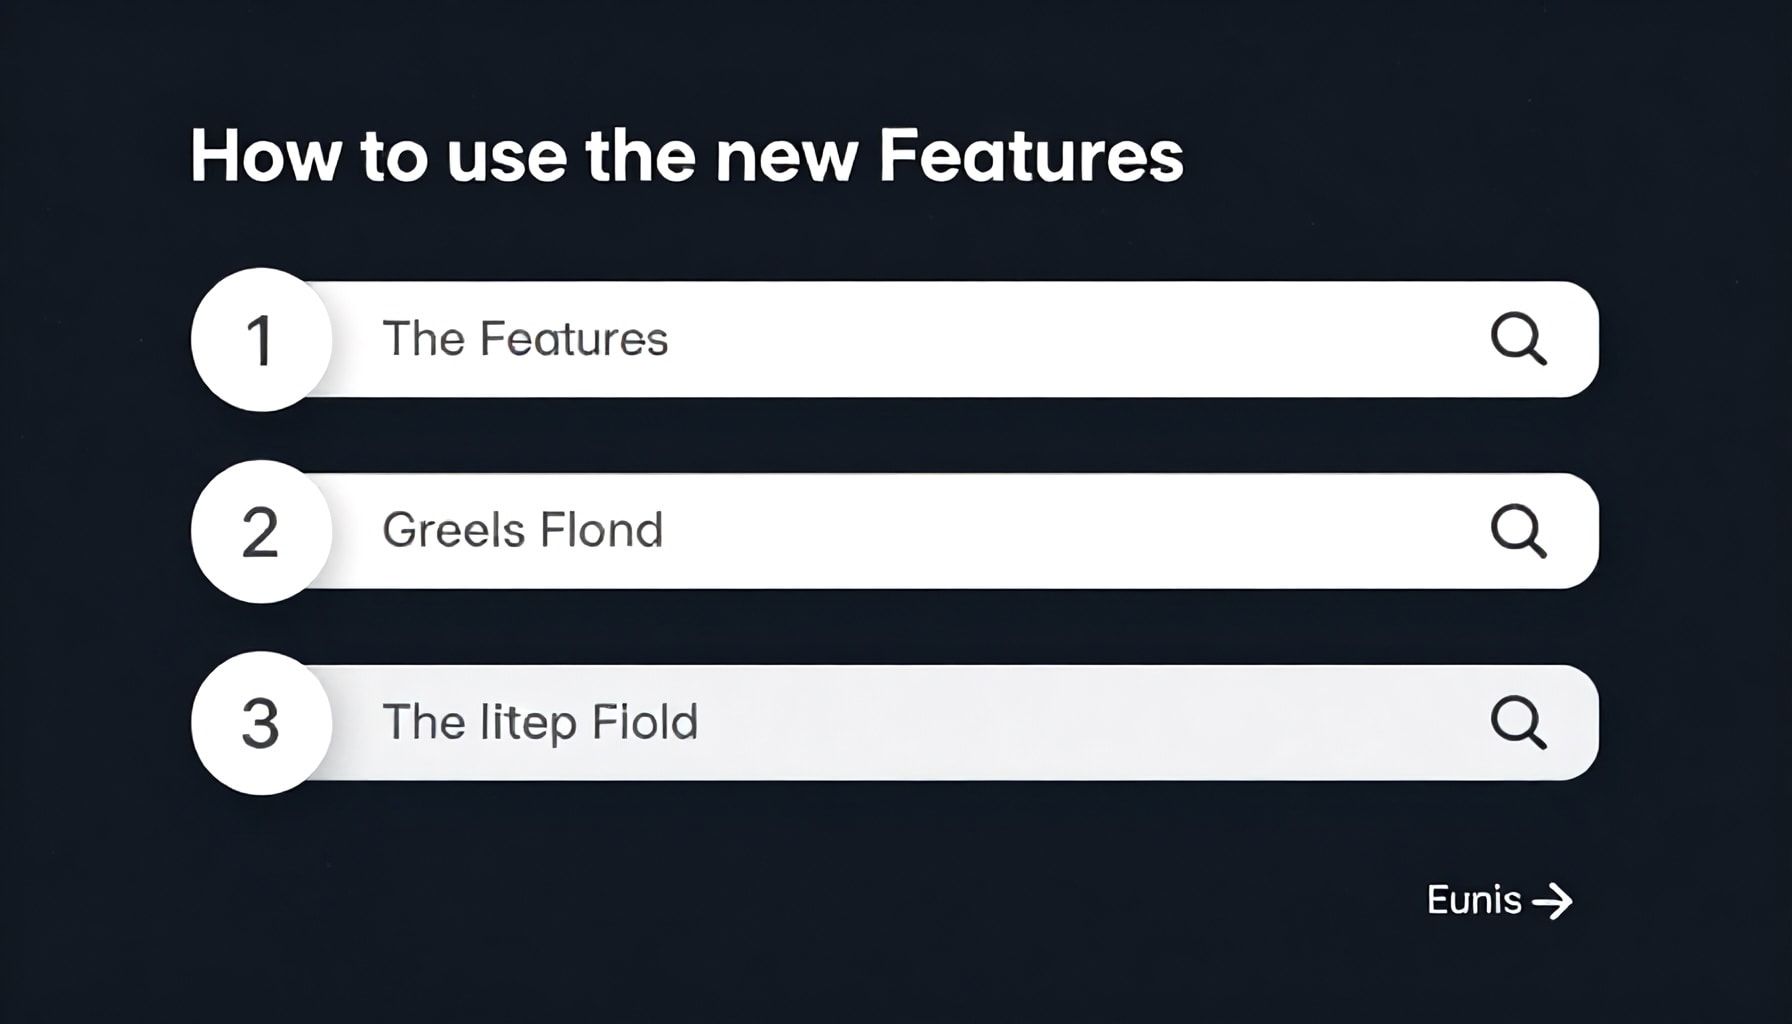1792x1024 pixels.
Task: Click the "The Features" text in row one
Action: [525, 339]
